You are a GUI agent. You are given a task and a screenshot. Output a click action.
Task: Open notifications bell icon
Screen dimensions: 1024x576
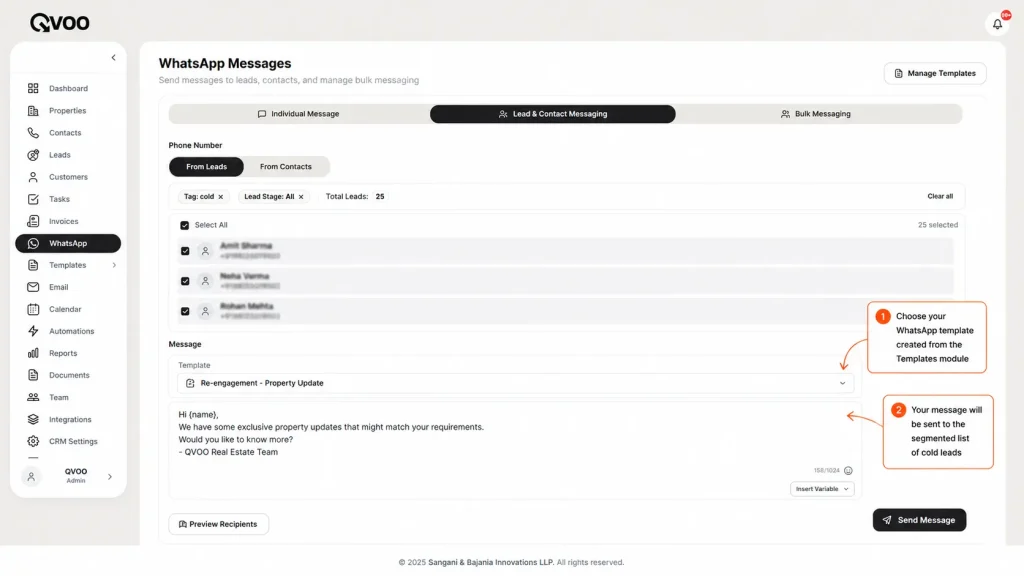[997, 24]
